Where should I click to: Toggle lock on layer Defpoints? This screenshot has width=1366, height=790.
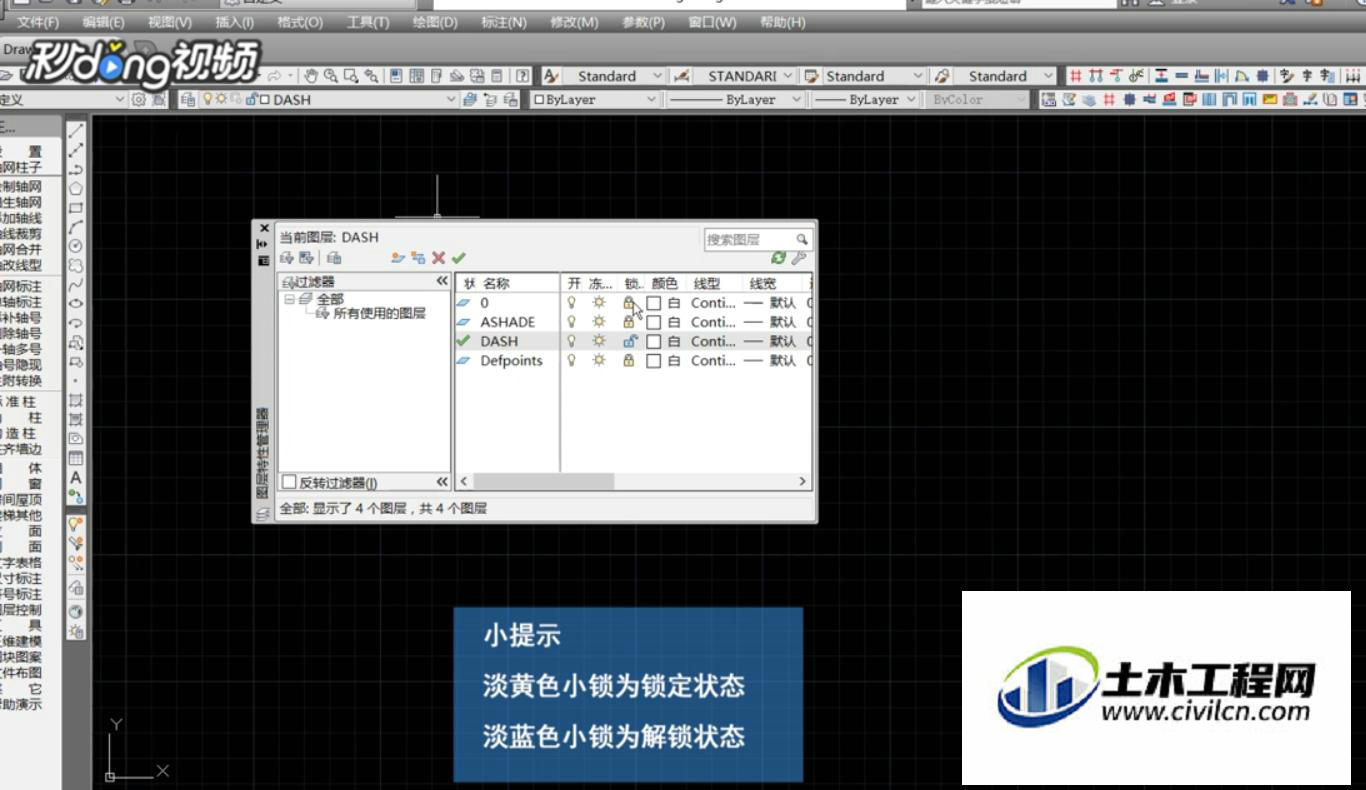tap(629, 360)
